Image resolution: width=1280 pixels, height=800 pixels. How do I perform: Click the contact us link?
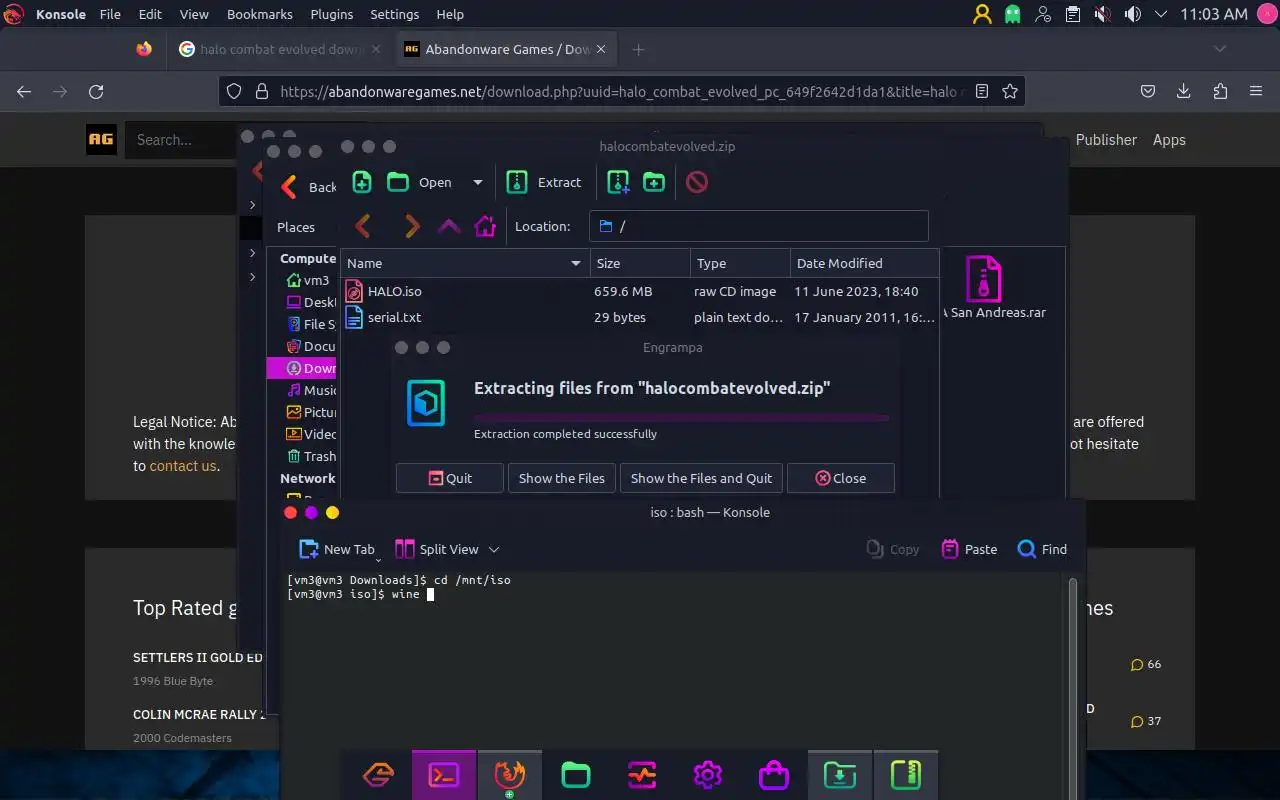183,466
